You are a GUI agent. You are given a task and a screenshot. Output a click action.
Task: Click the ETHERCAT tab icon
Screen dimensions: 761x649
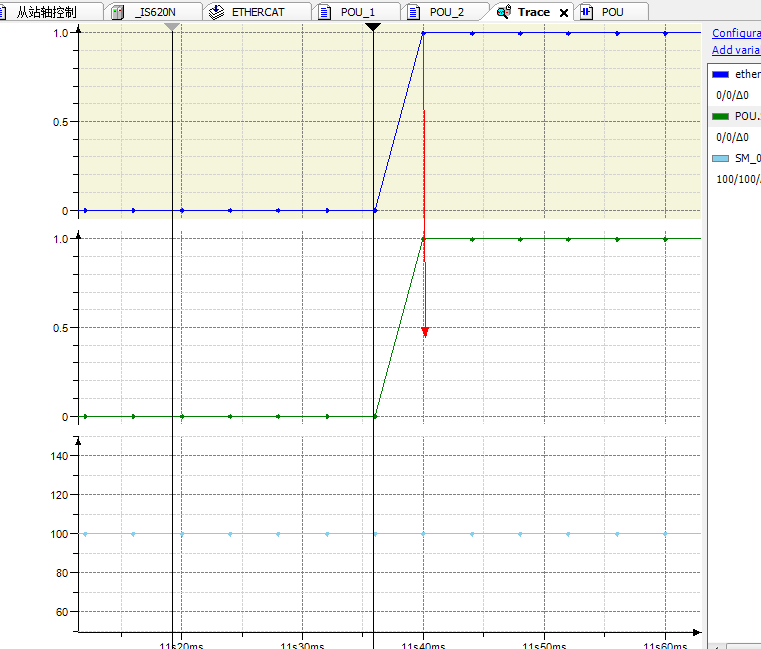tap(216, 12)
